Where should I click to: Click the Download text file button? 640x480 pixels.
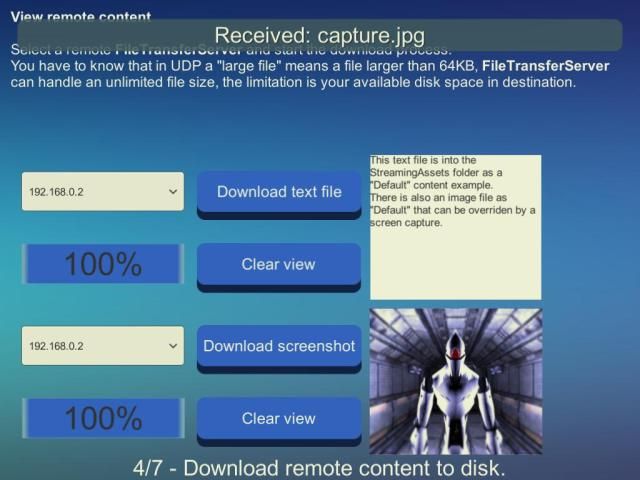[279, 192]
